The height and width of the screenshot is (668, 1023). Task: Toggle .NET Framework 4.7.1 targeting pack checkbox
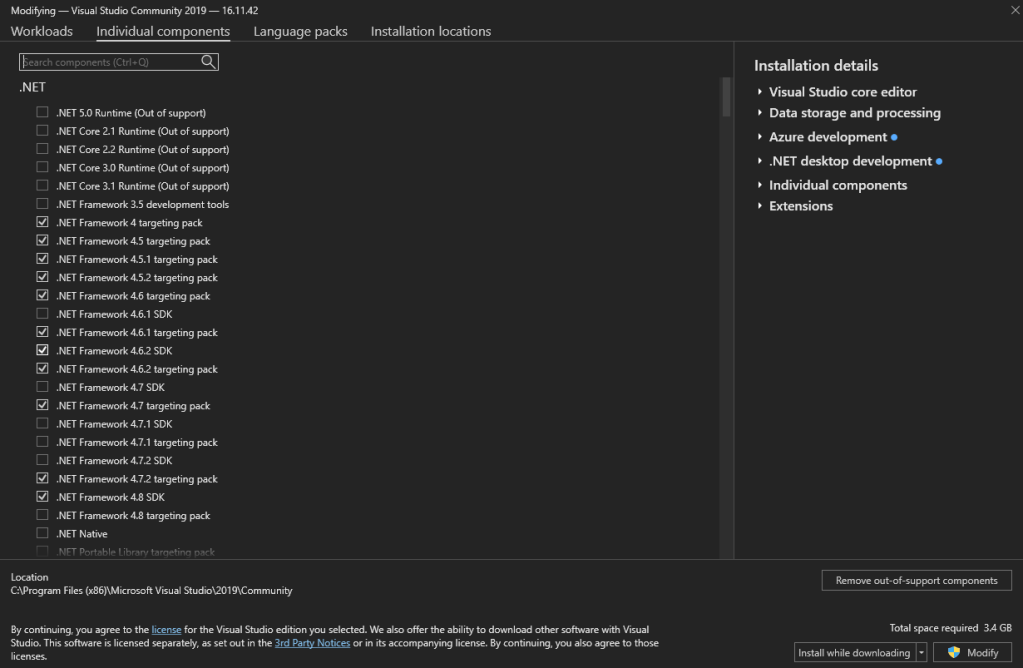(42, 442)
